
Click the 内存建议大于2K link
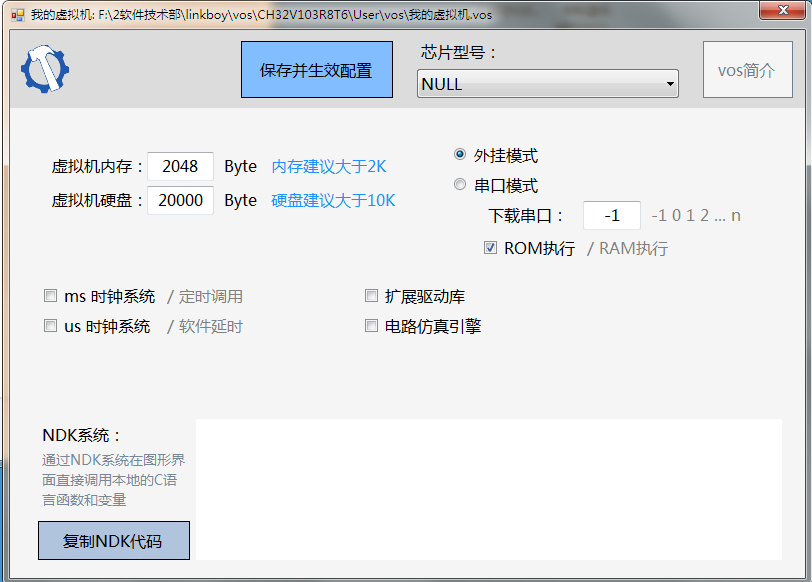(x=329, y=166)
